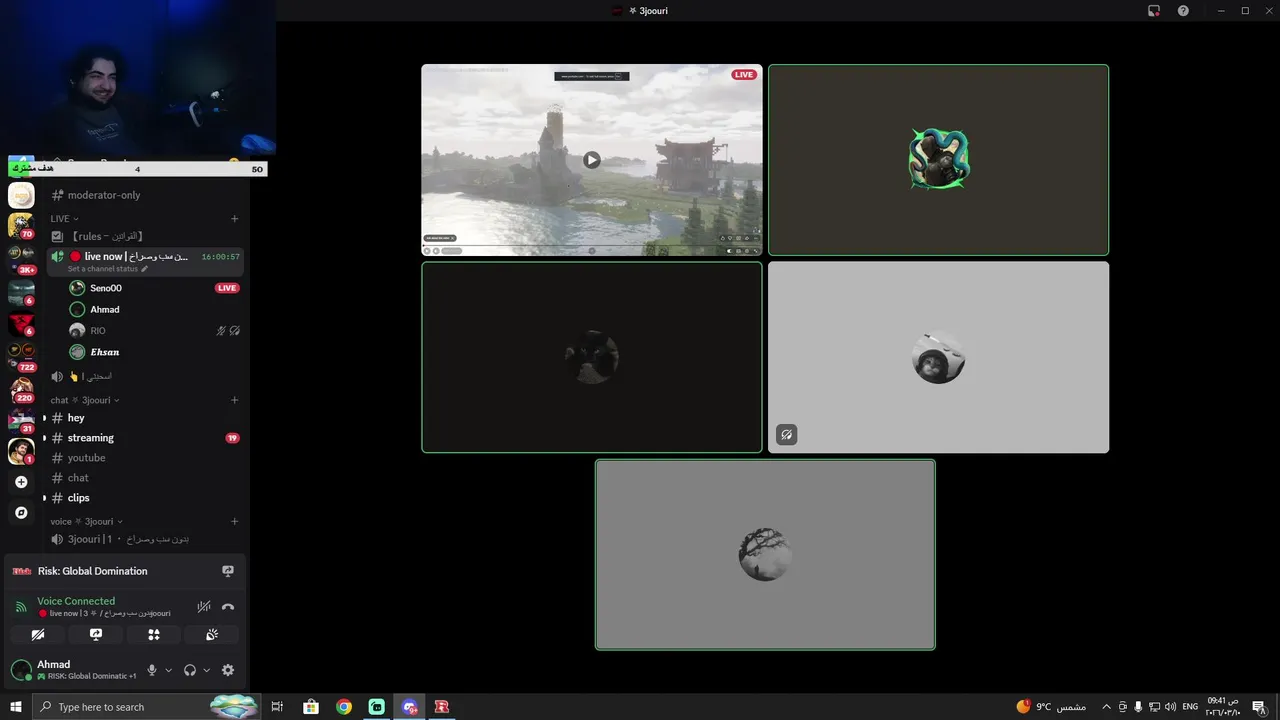Open the hey text channel
Image resolution: width=1280 pixels, height=720 pixels.
[146, 418]
